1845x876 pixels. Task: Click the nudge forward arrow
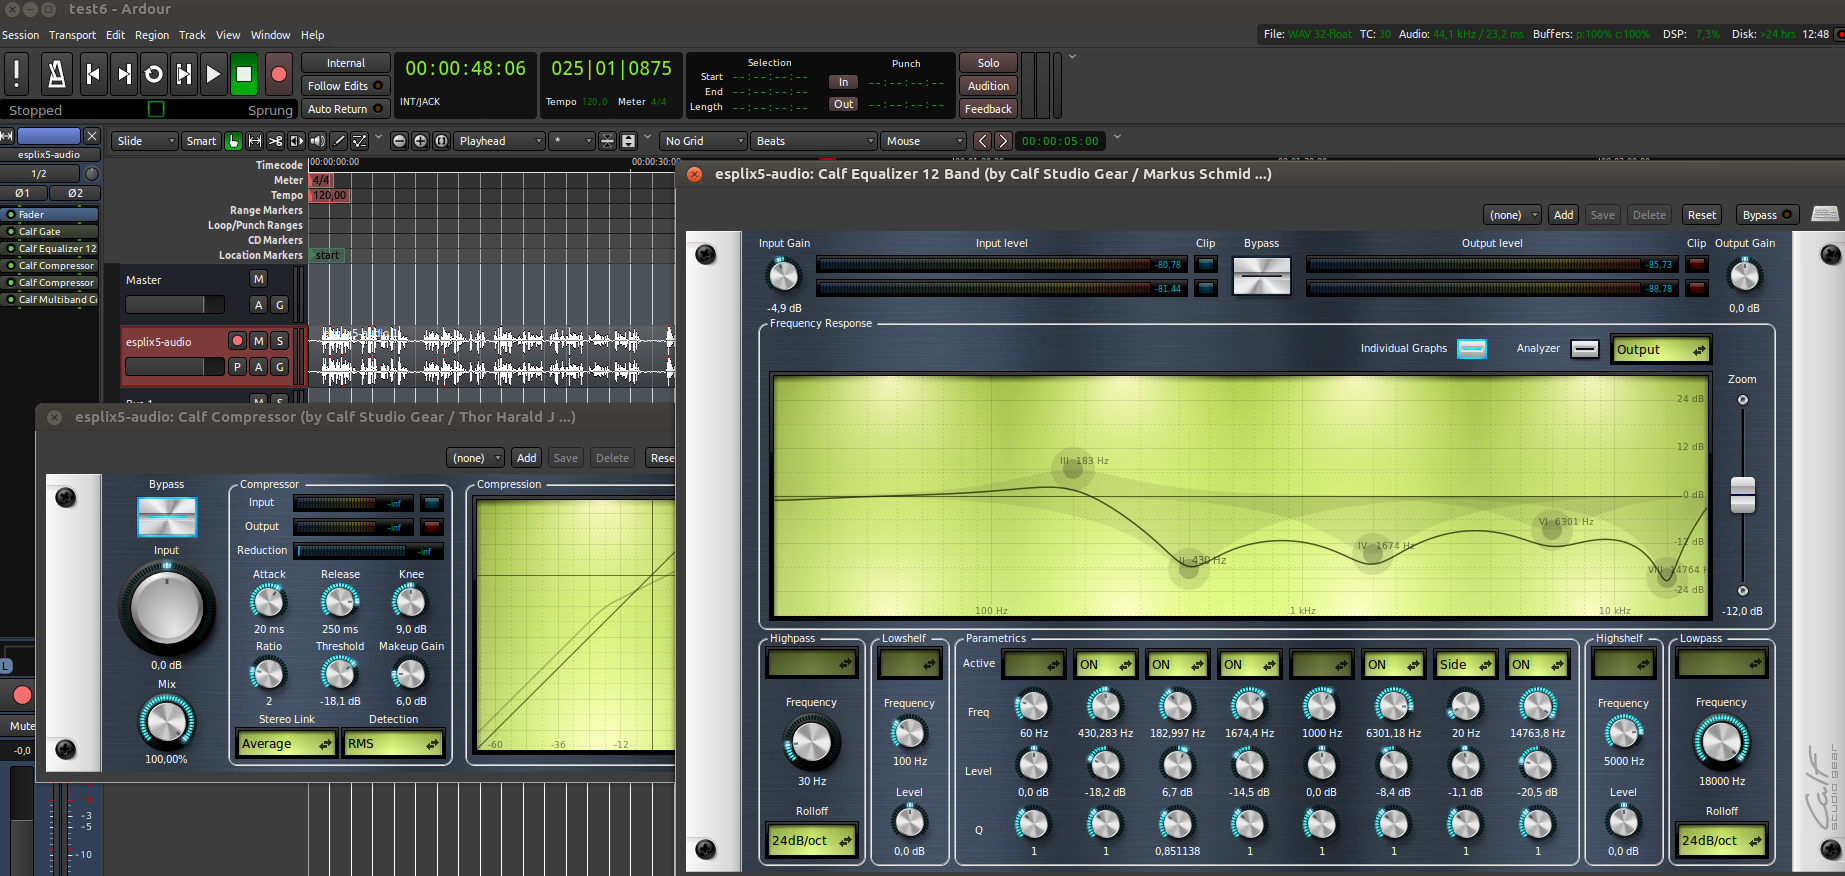[1003, 141]
